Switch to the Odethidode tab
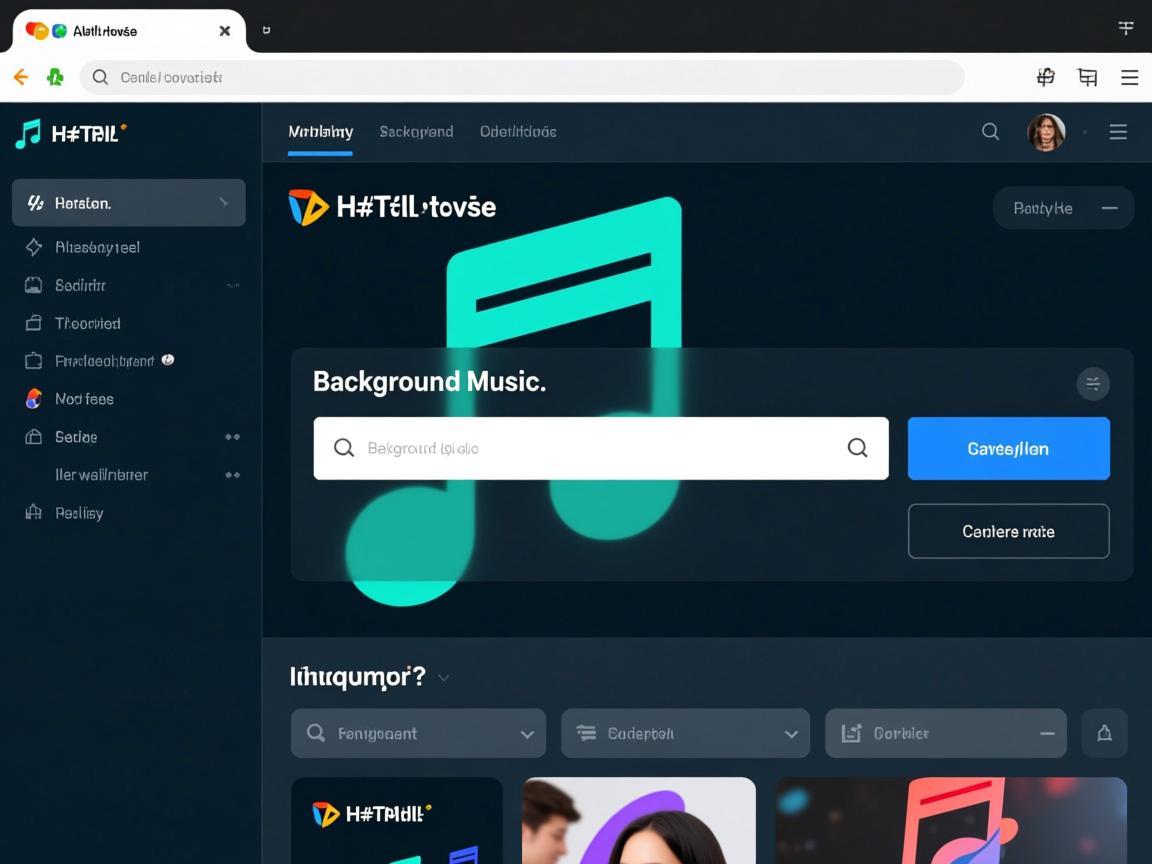 point(518,132)
